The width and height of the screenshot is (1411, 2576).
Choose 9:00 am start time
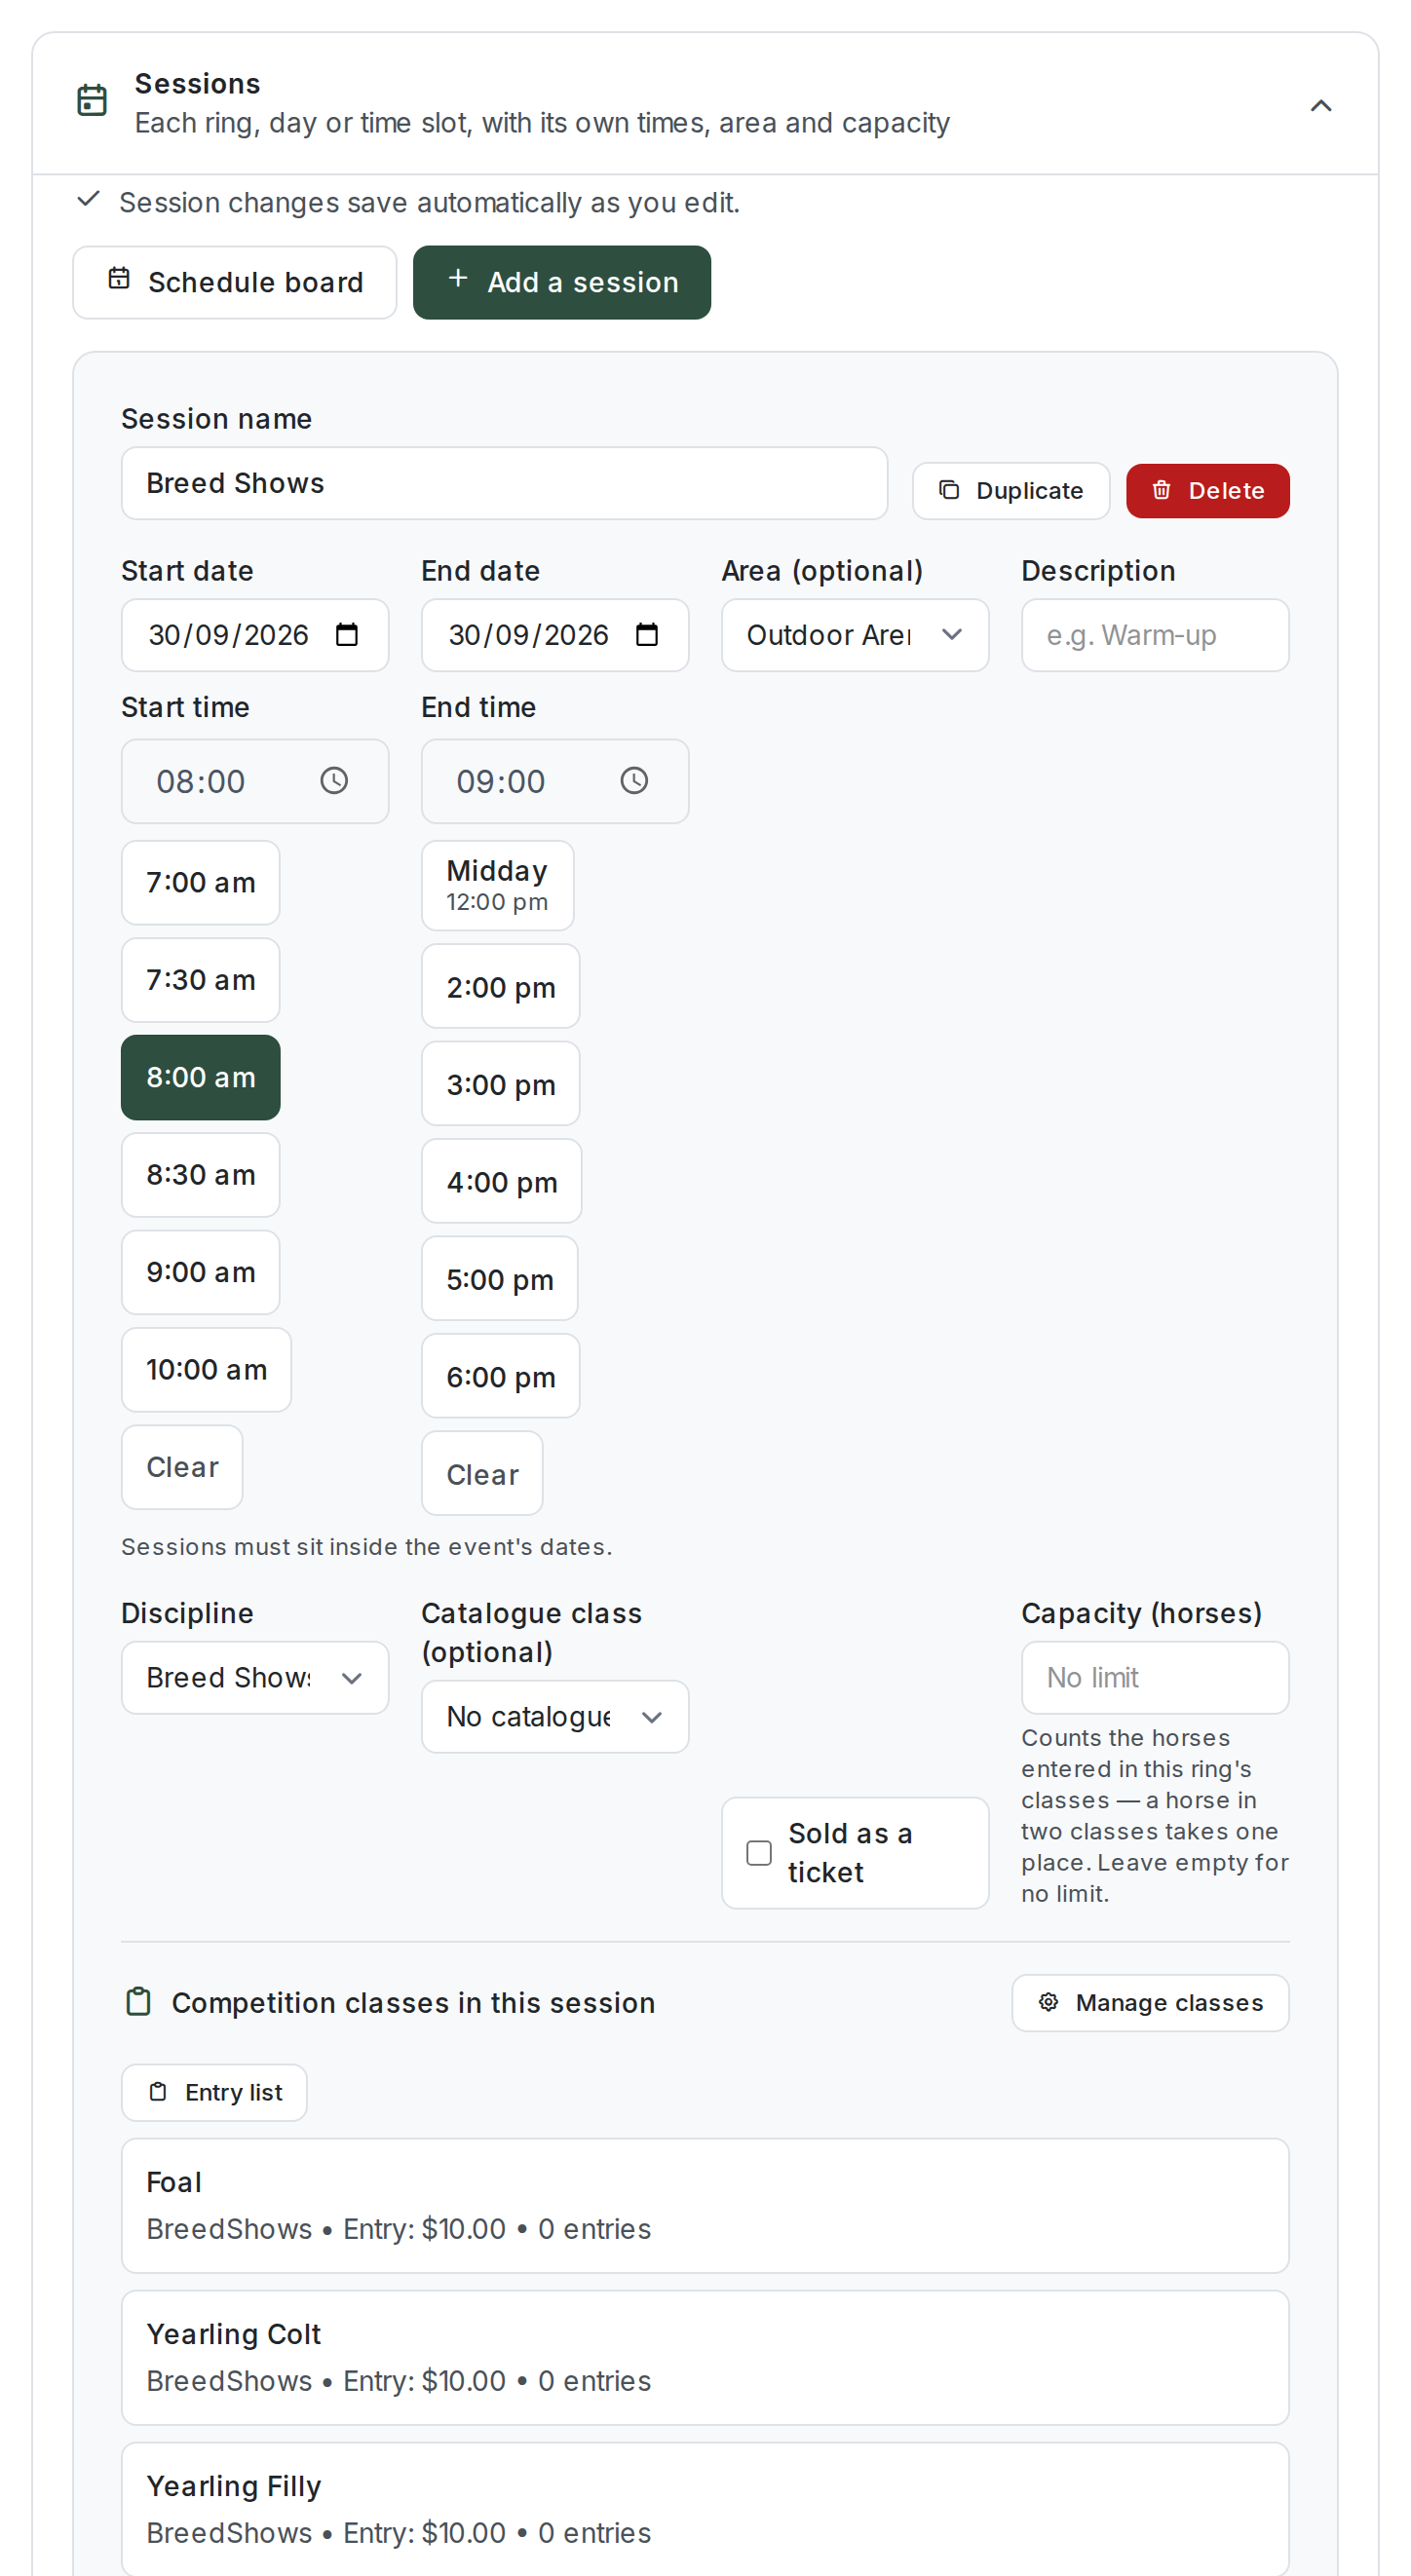click(x=200, y=1272)
